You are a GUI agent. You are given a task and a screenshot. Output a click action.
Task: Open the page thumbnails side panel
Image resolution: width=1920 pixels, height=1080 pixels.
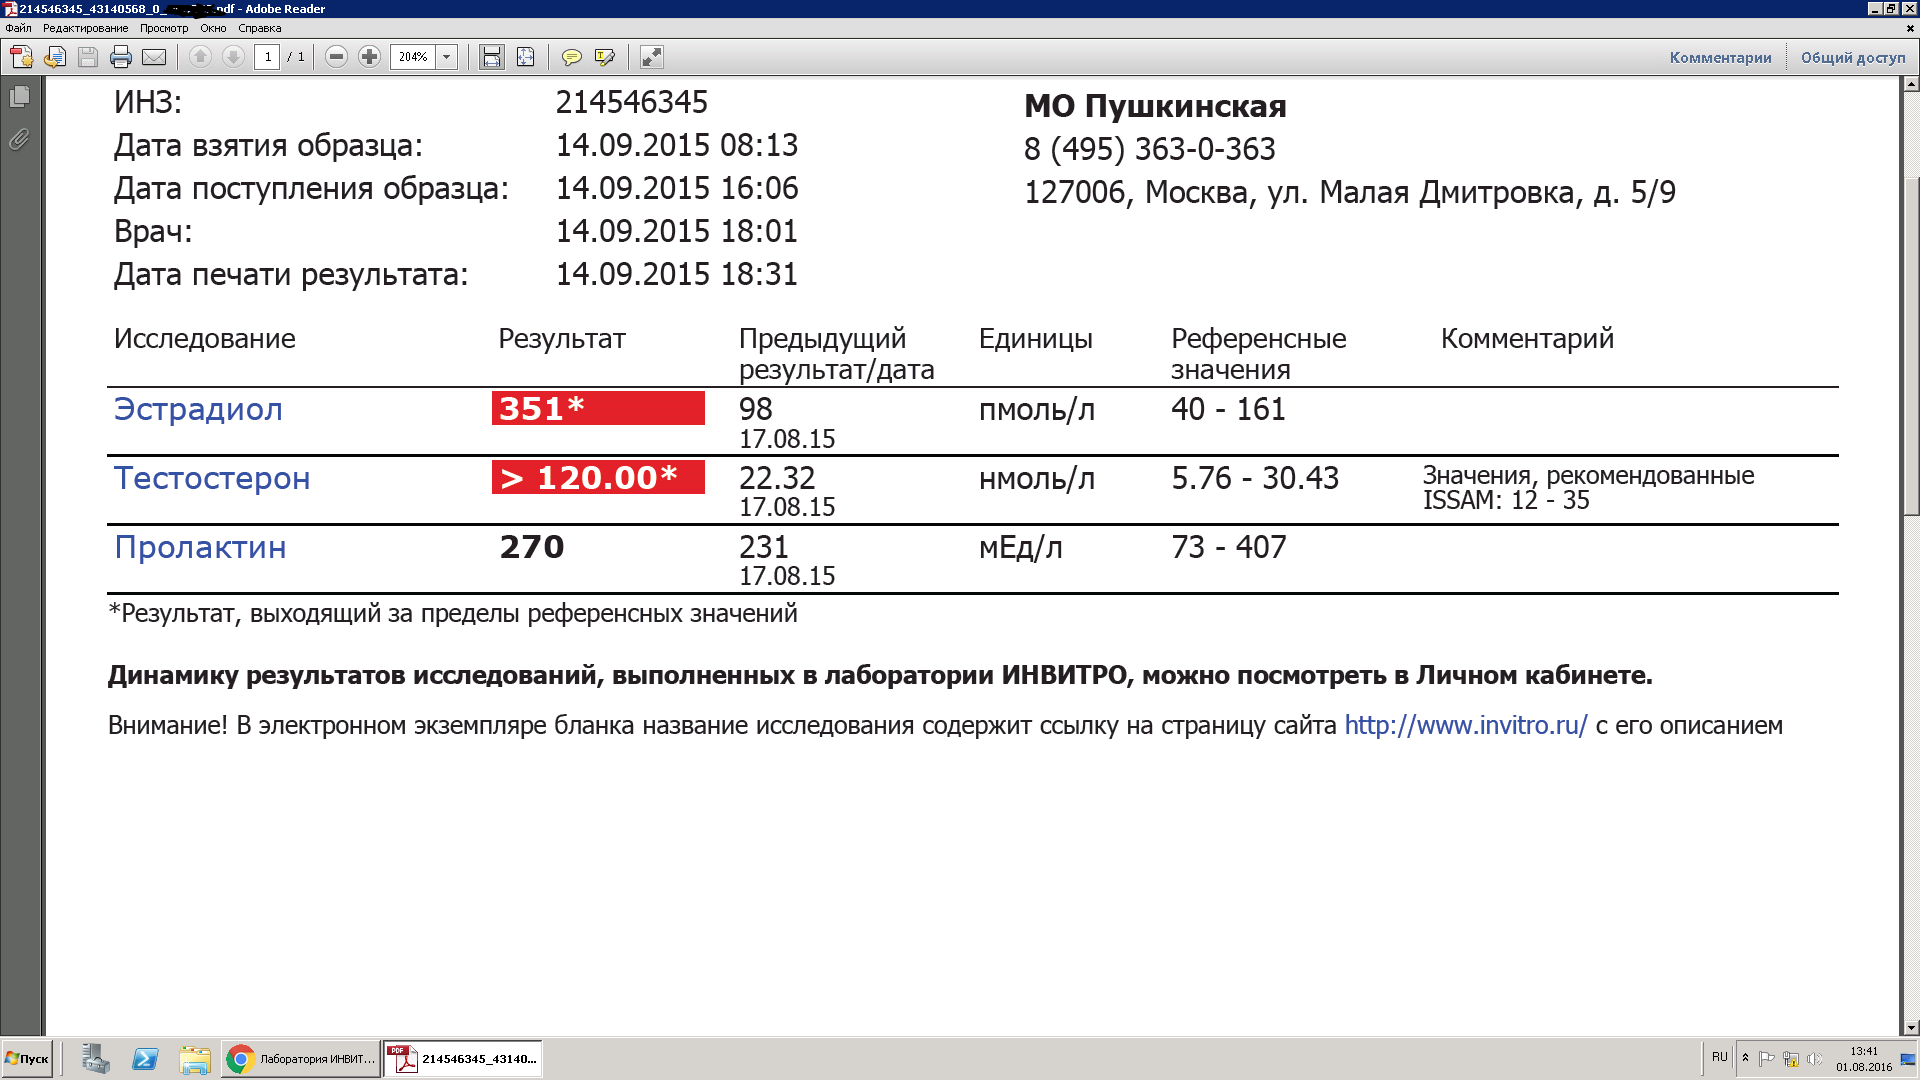pyautogui.click(x=19, y=97)
